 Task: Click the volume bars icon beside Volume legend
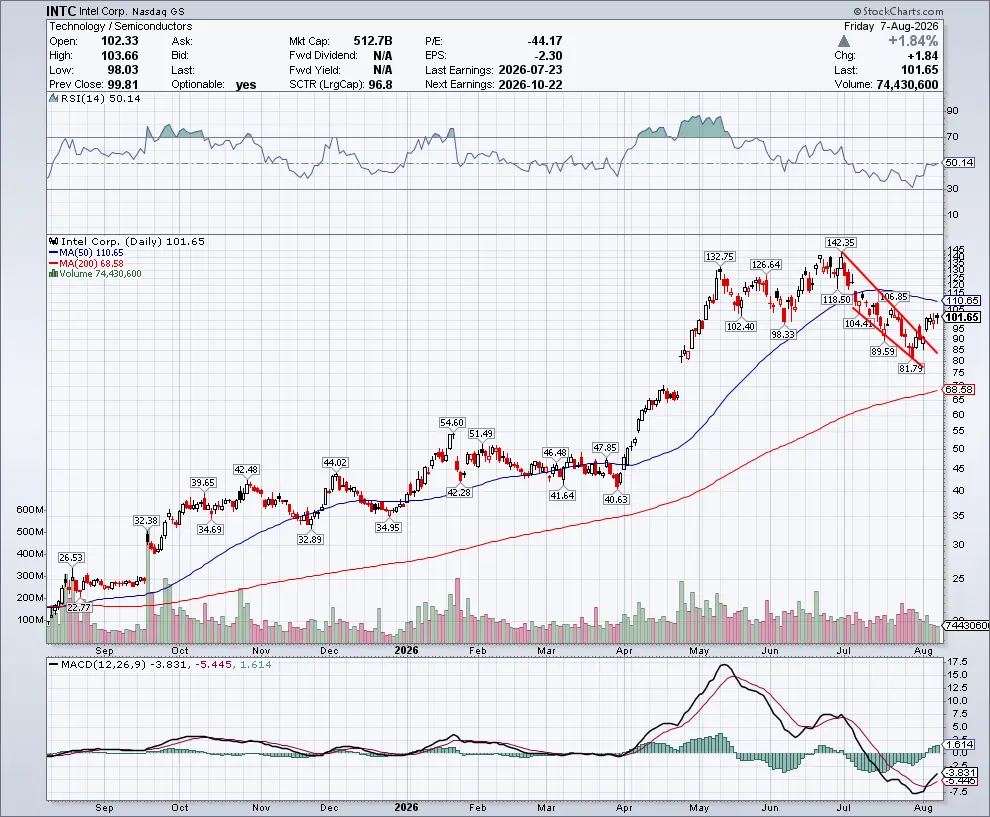(x=54, y=273)
